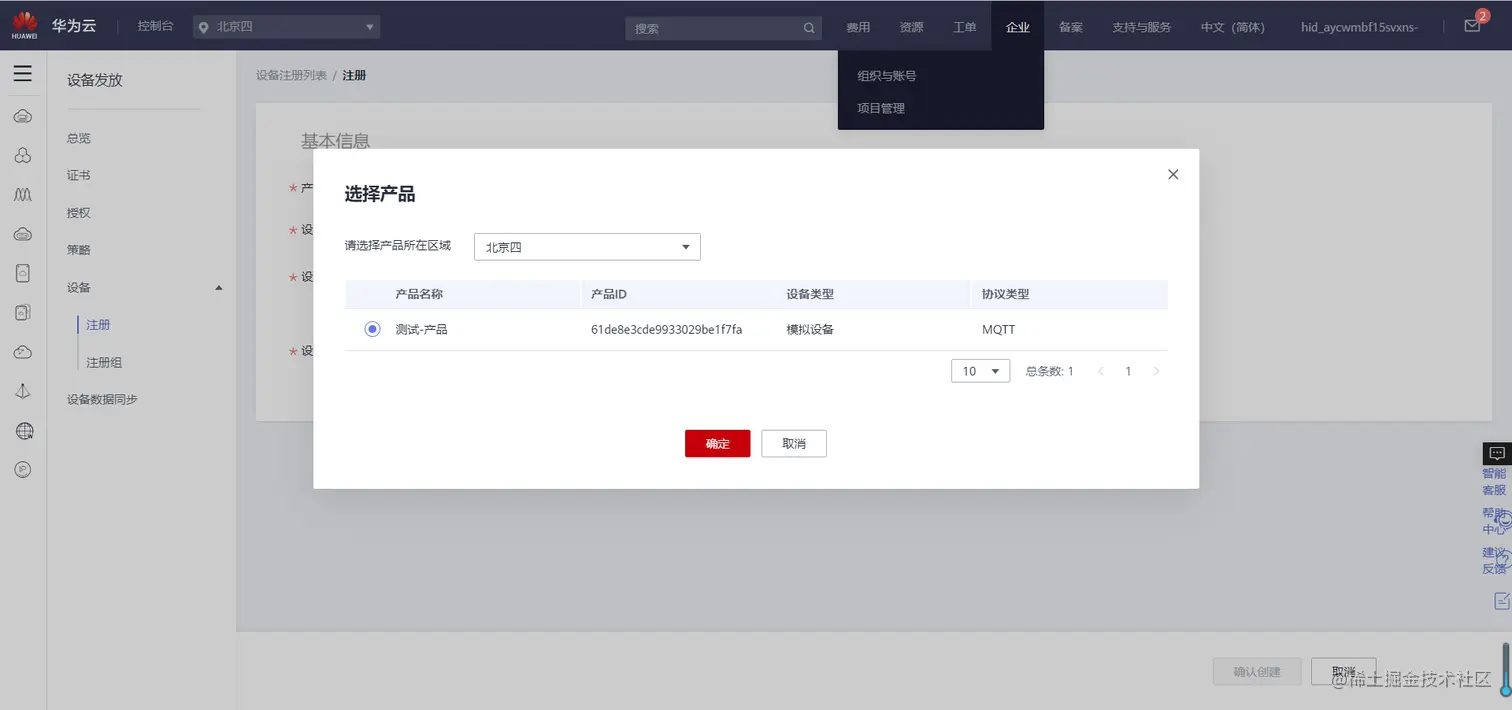Click the MQTT protocol cell
Viewport: 1512px width, 710px height.
(x=999, y=329)
